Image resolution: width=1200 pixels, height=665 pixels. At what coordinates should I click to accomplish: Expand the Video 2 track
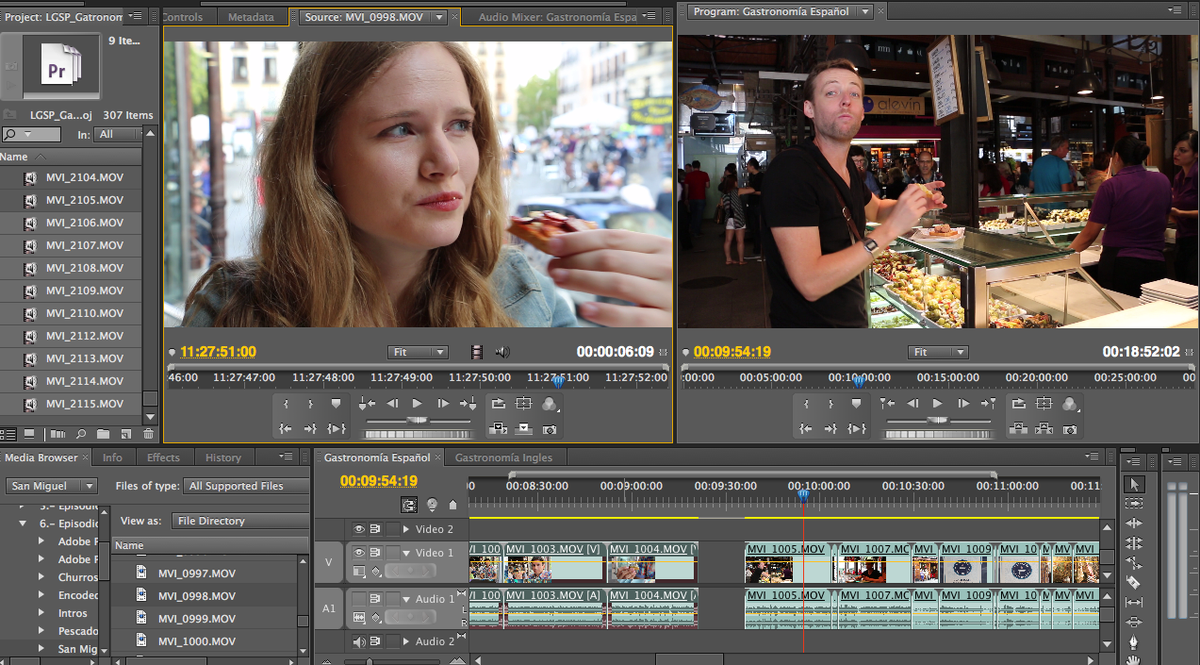coord(406,529)
